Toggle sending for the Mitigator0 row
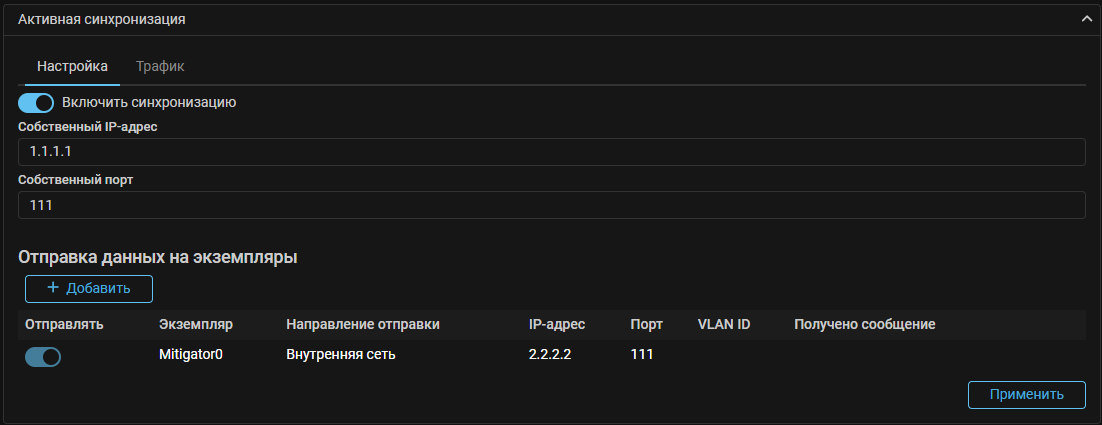The height and width of the screenshot is (425, 1102). pyautogui.click(x=43, y=357)
